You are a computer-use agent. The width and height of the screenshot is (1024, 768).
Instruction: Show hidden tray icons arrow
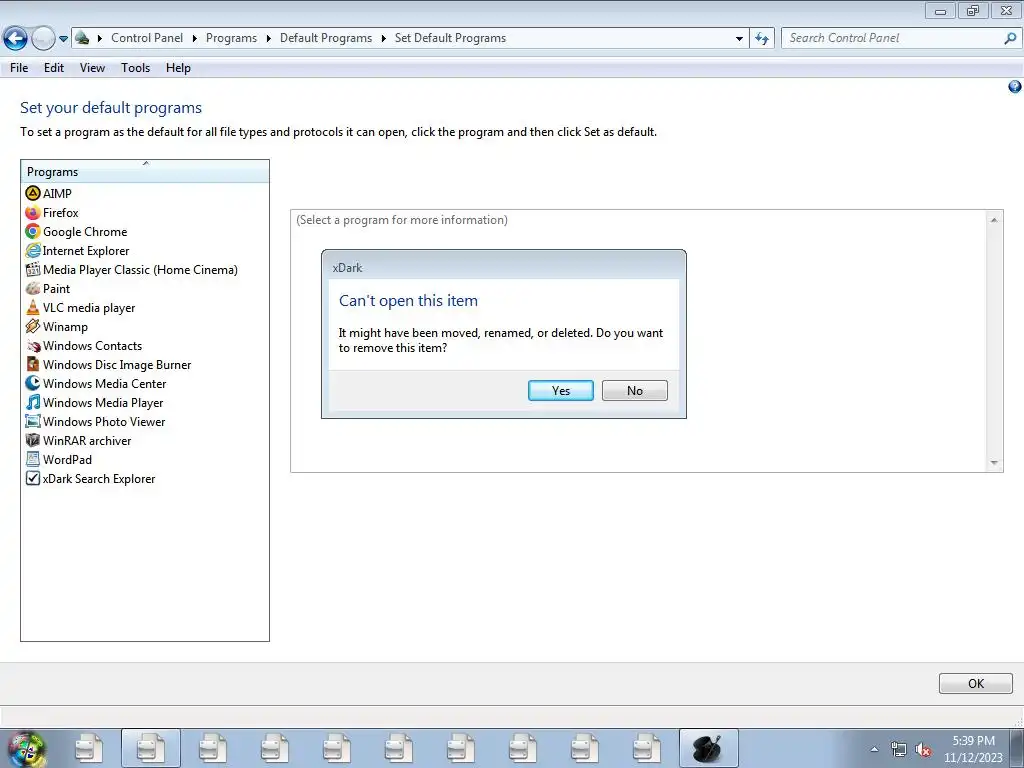pyautogui.click(x=874, y=749)
